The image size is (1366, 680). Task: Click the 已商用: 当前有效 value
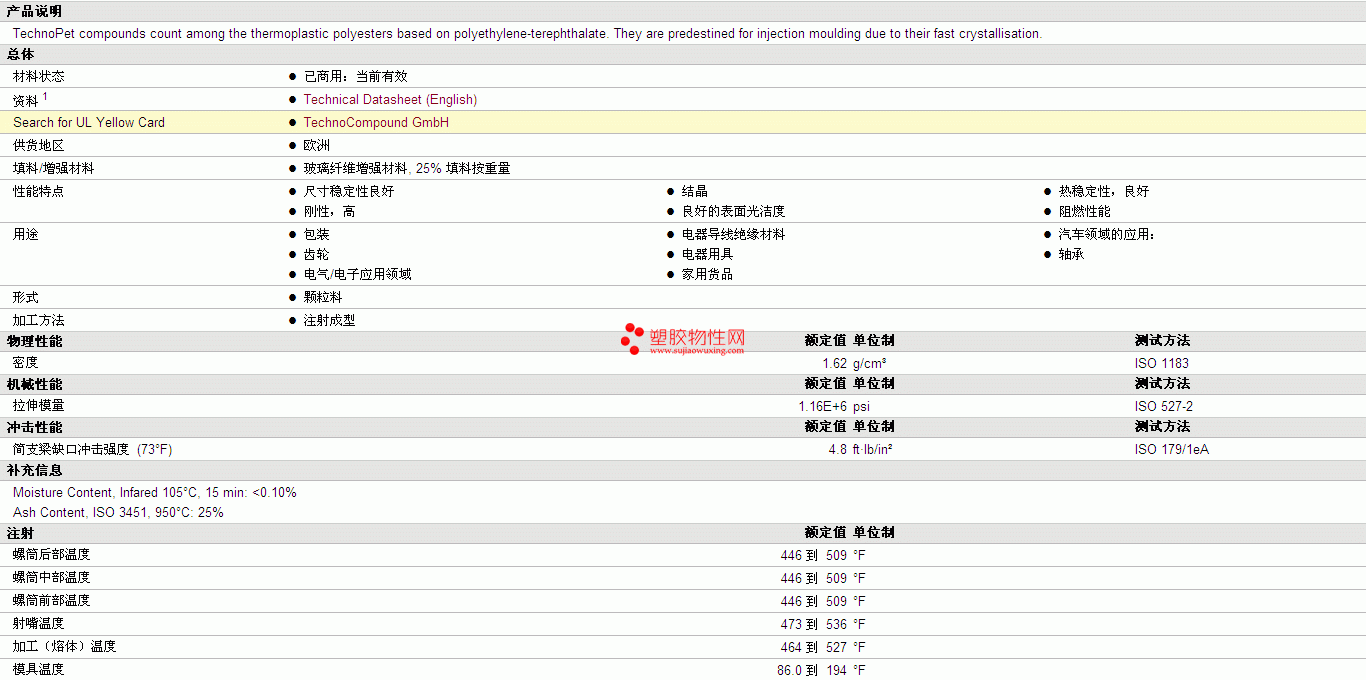tap(355, 77)
